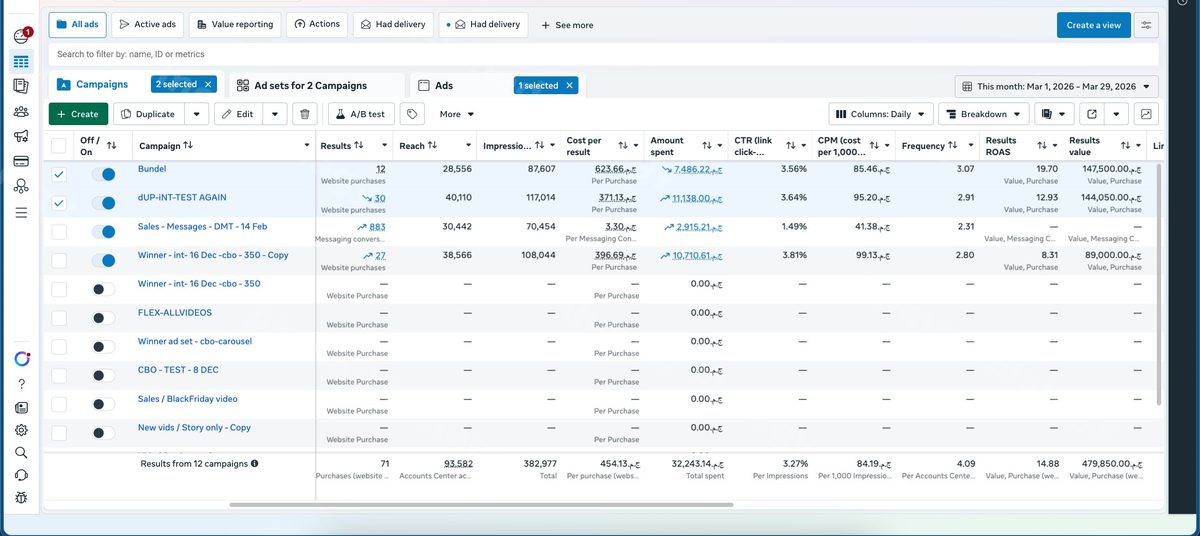The width and height of the screenshot is (1200, 536).
Task: Open the support headset icon in sidebar
Action: [22, 474]
